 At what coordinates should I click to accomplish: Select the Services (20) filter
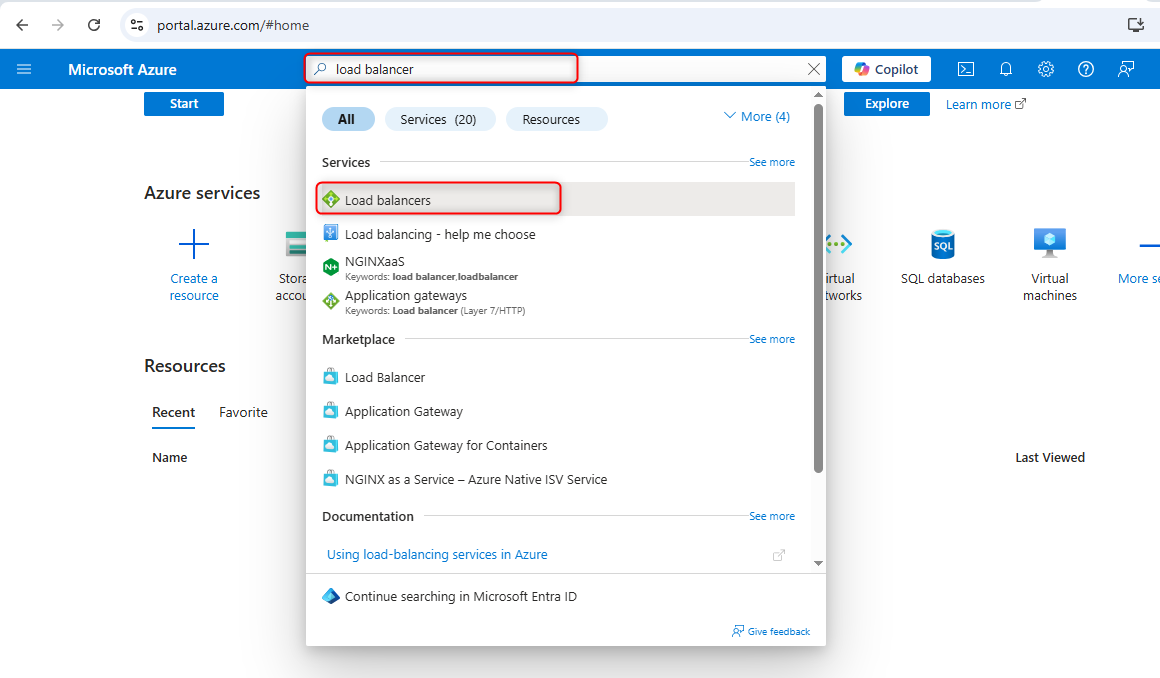[439, 119]
